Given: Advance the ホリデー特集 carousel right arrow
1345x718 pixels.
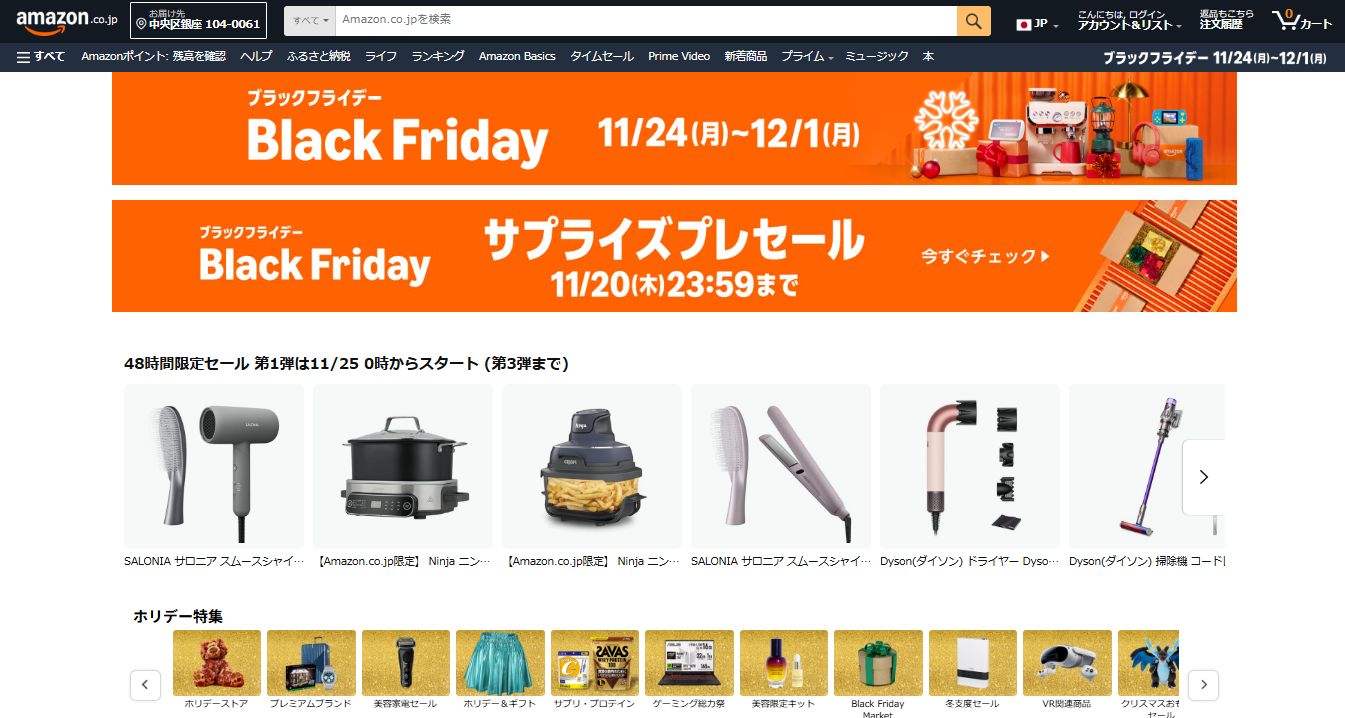Looking at the screenshot, I should click(1203, 685).
